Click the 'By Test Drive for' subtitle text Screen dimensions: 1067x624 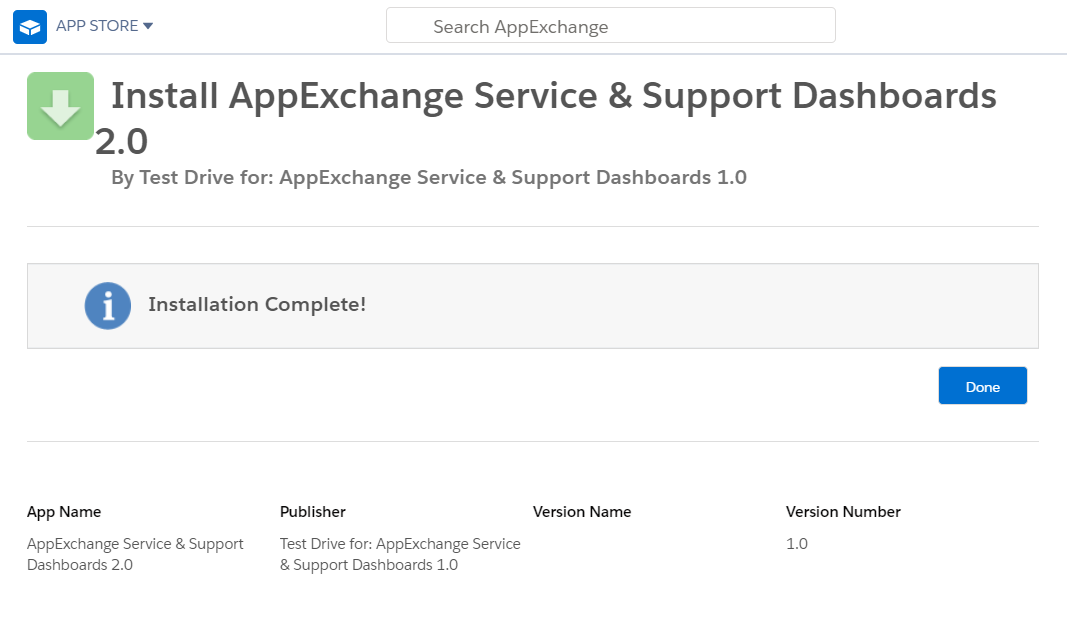429,178
